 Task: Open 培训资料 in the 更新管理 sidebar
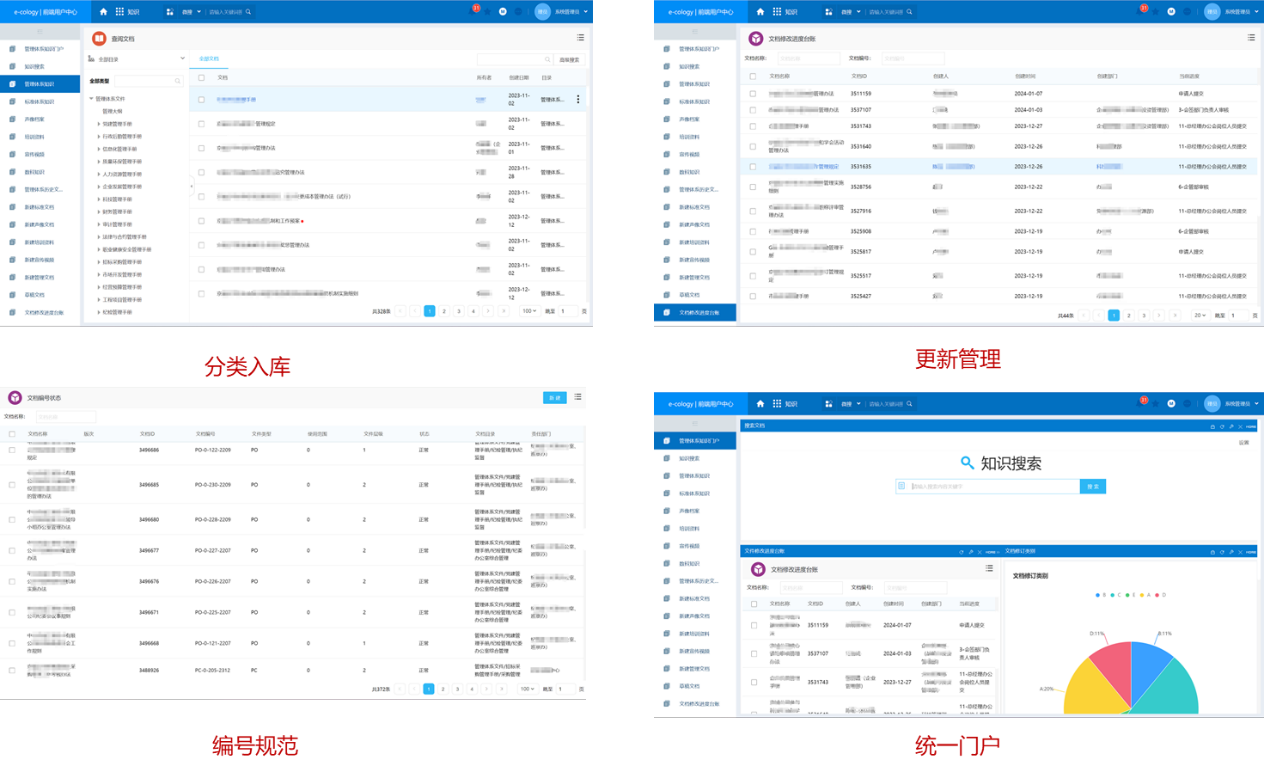point(689,136)
